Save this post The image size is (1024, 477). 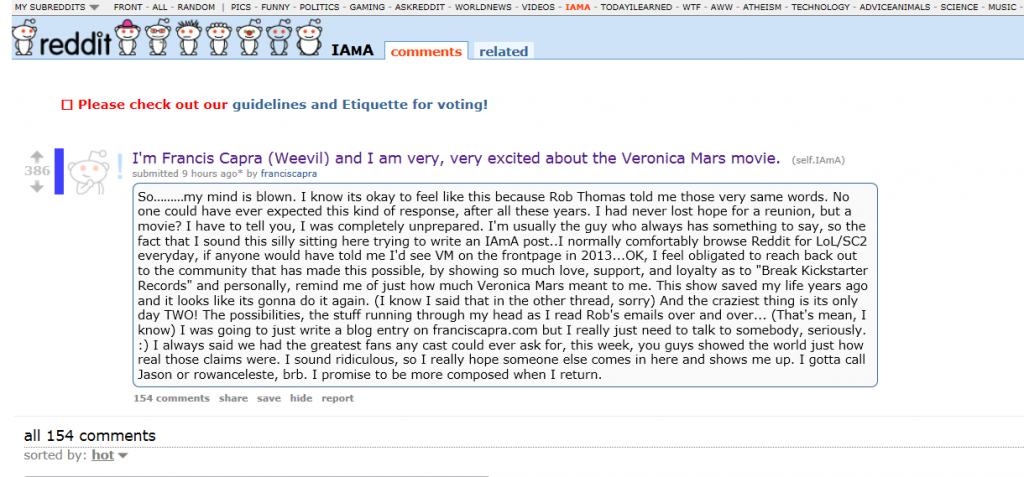(269, 398)
